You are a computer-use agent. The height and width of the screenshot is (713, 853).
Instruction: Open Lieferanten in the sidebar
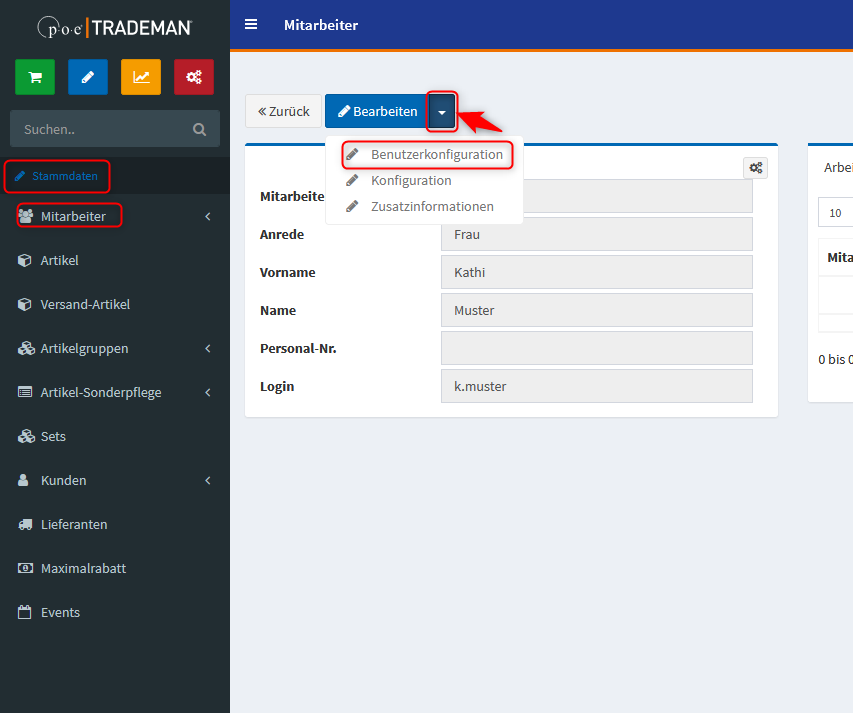(x=74, y=524)
